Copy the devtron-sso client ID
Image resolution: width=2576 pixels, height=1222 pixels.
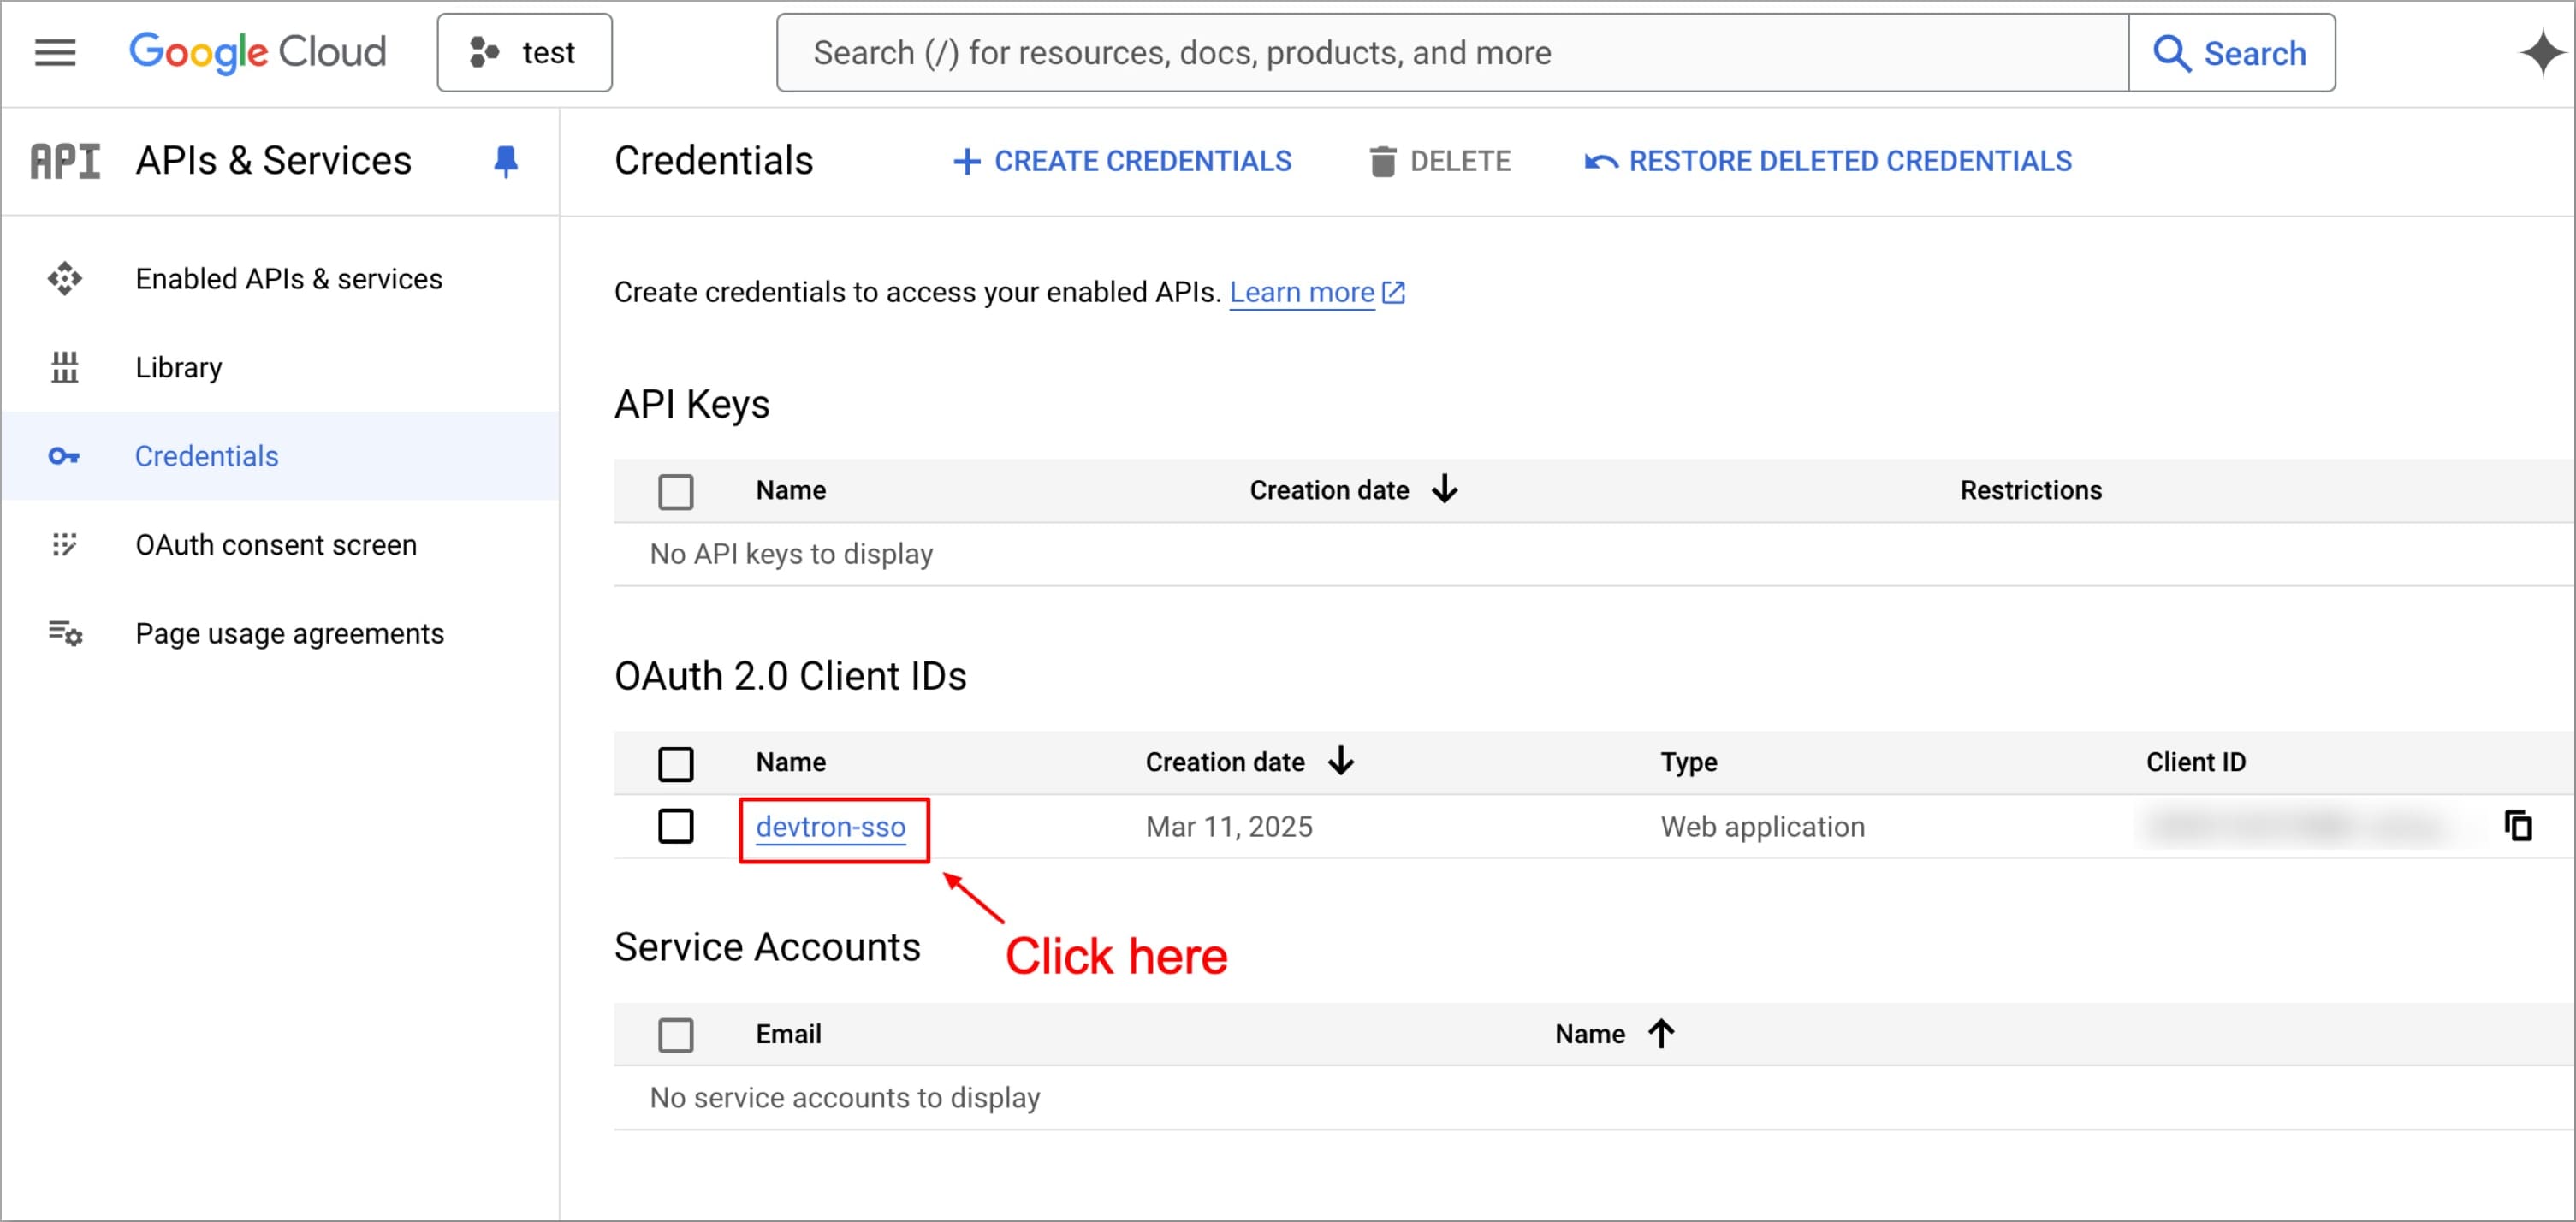click(x=2518, y=826)
